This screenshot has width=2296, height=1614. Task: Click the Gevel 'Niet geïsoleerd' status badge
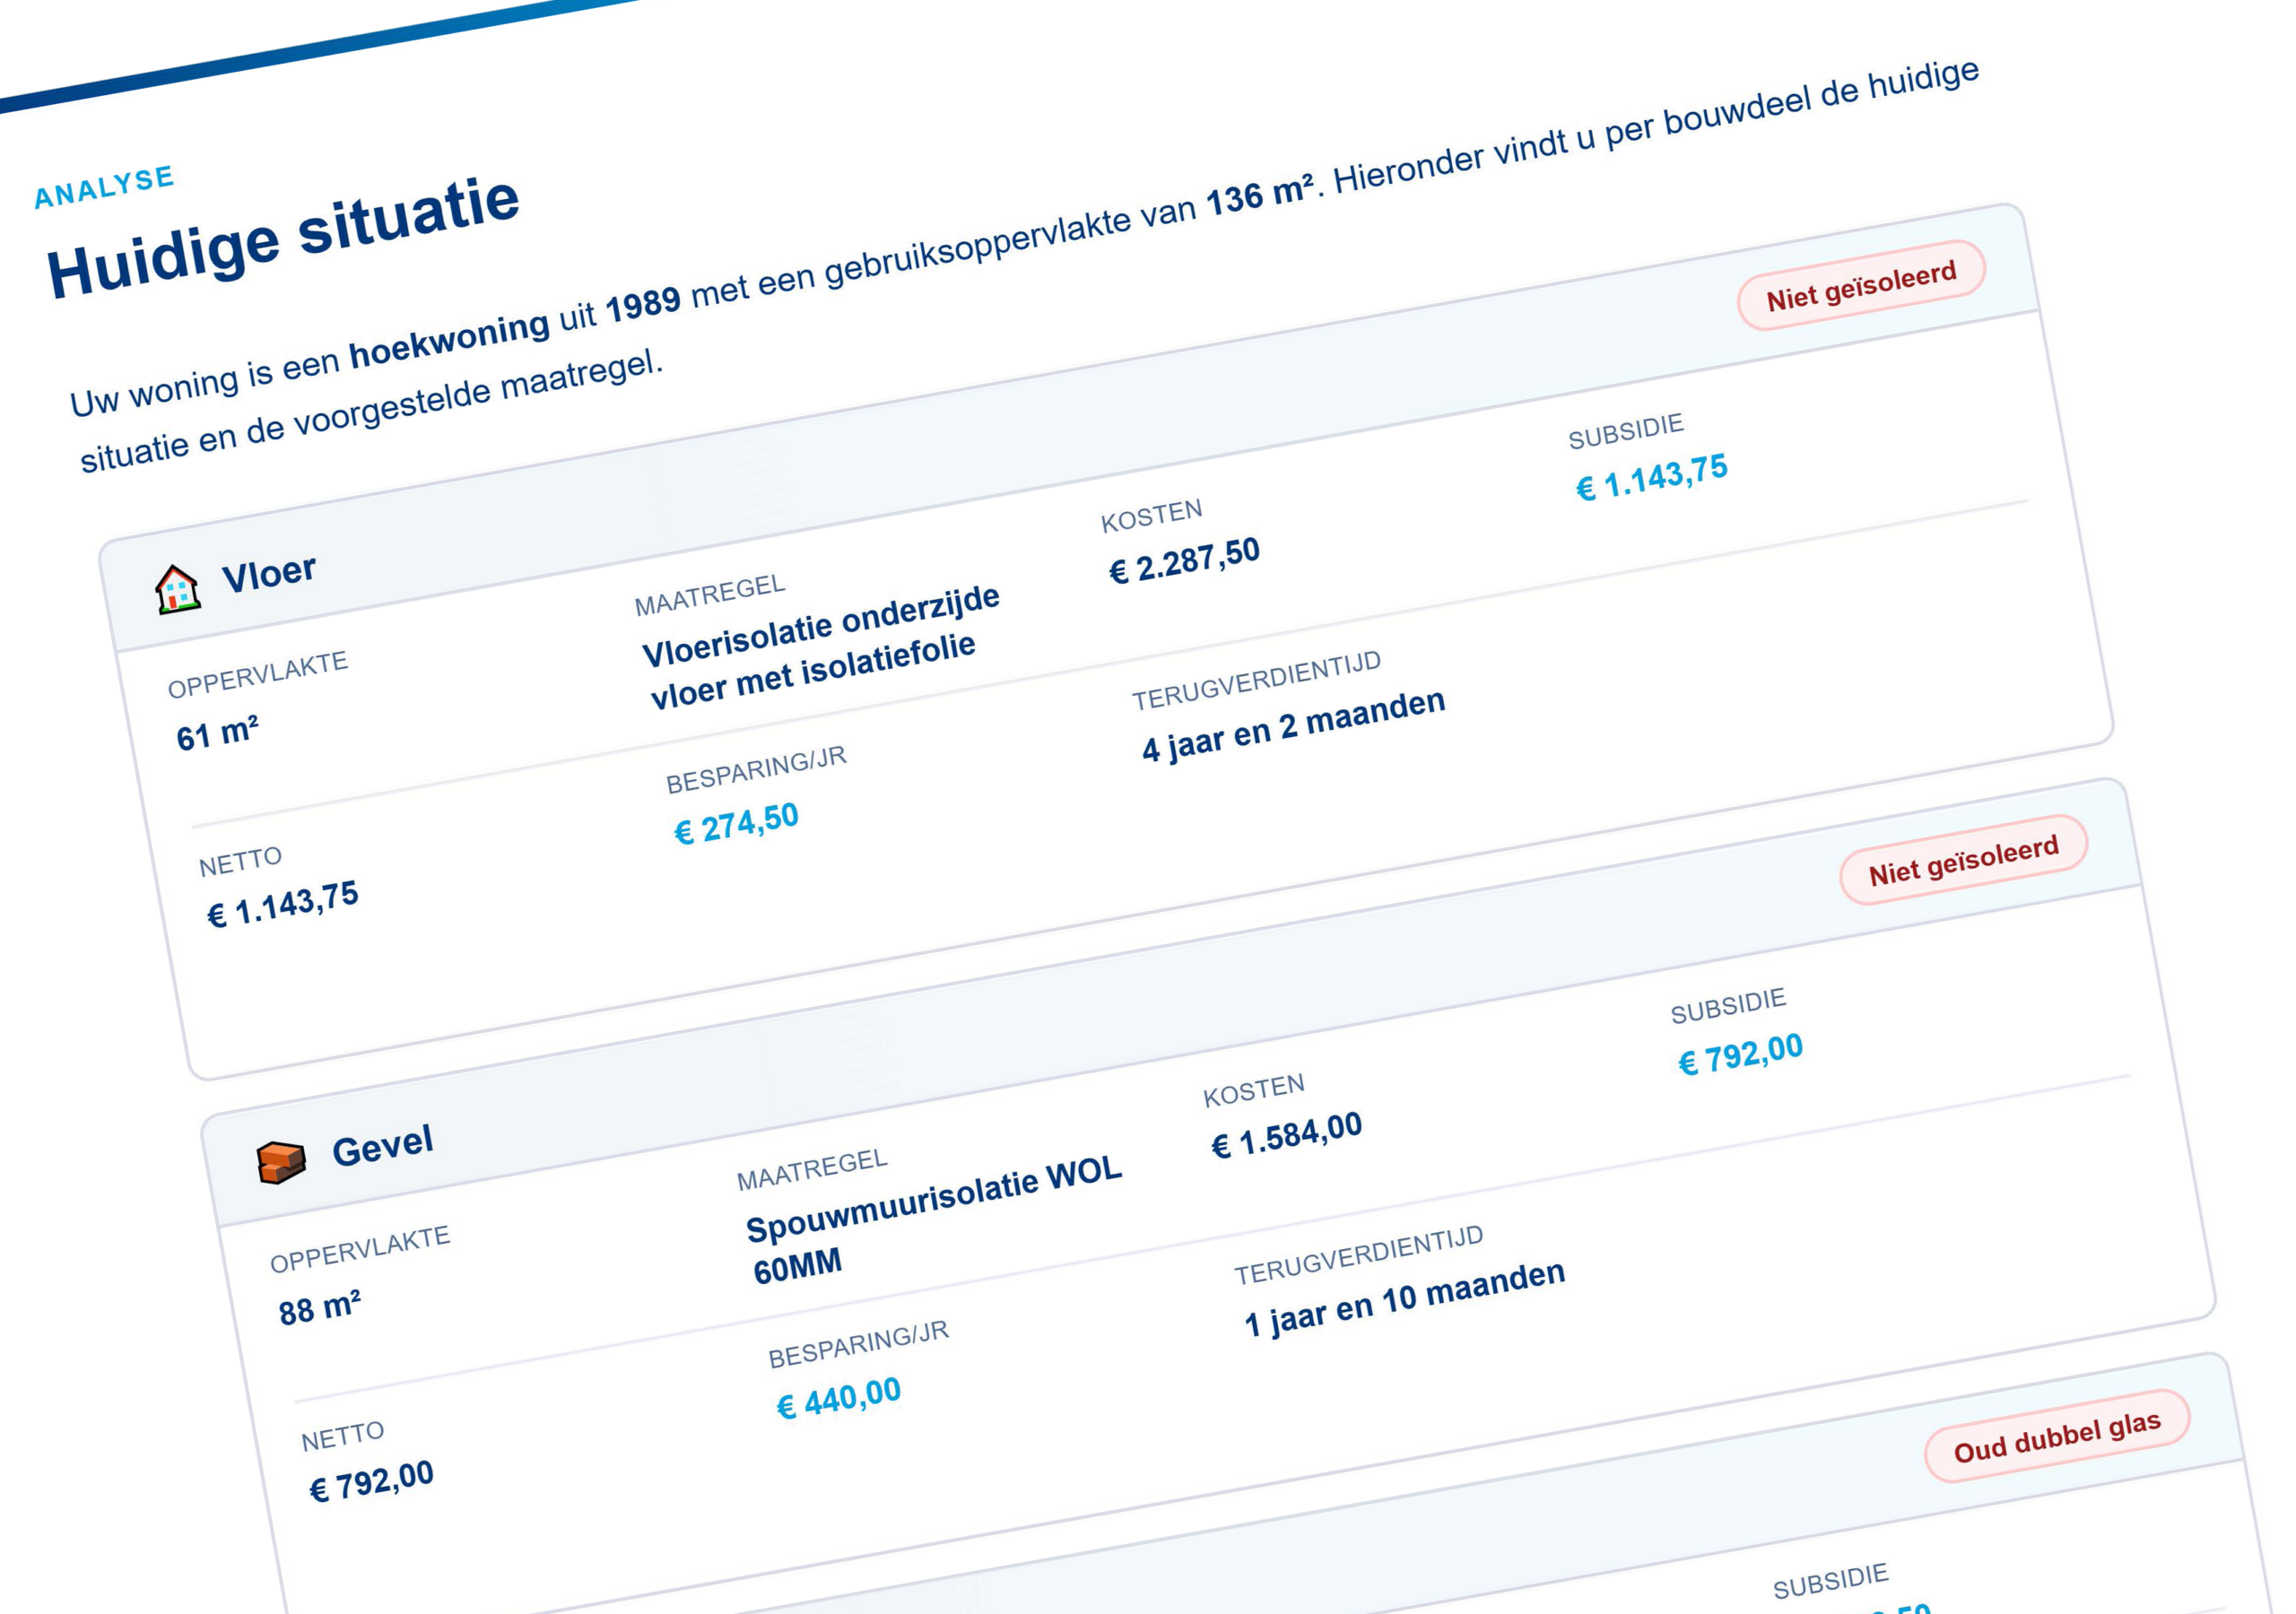point(1963,861)
